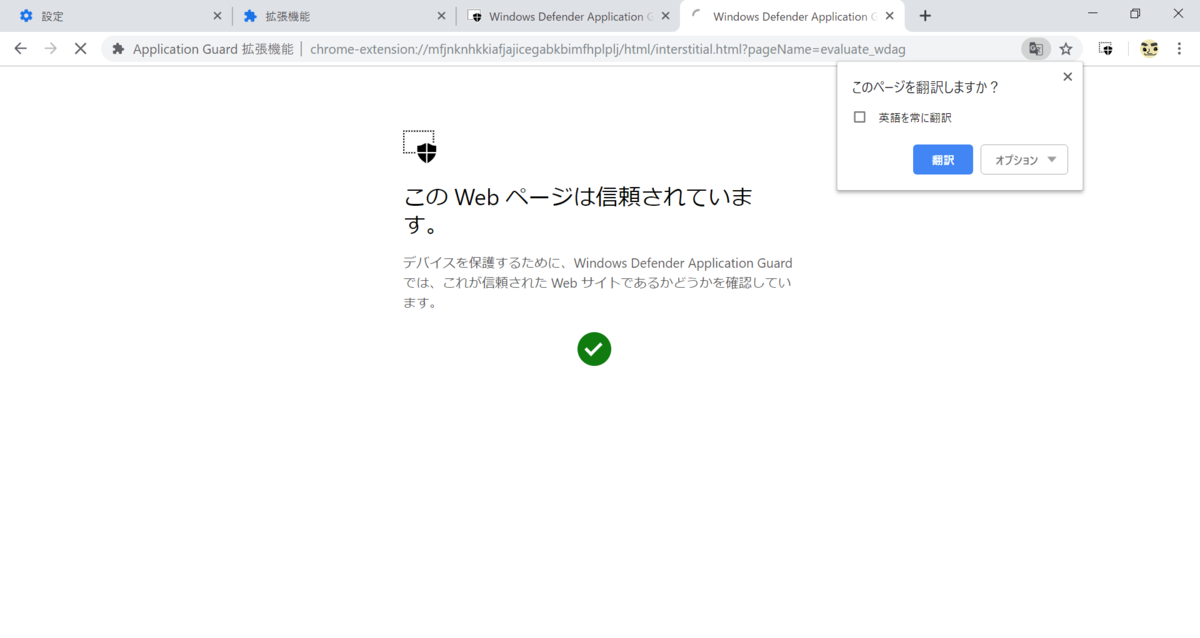The image size is (1200, 638).
Task: Minimize the browser window
Action: click(x=1092, y=13)
